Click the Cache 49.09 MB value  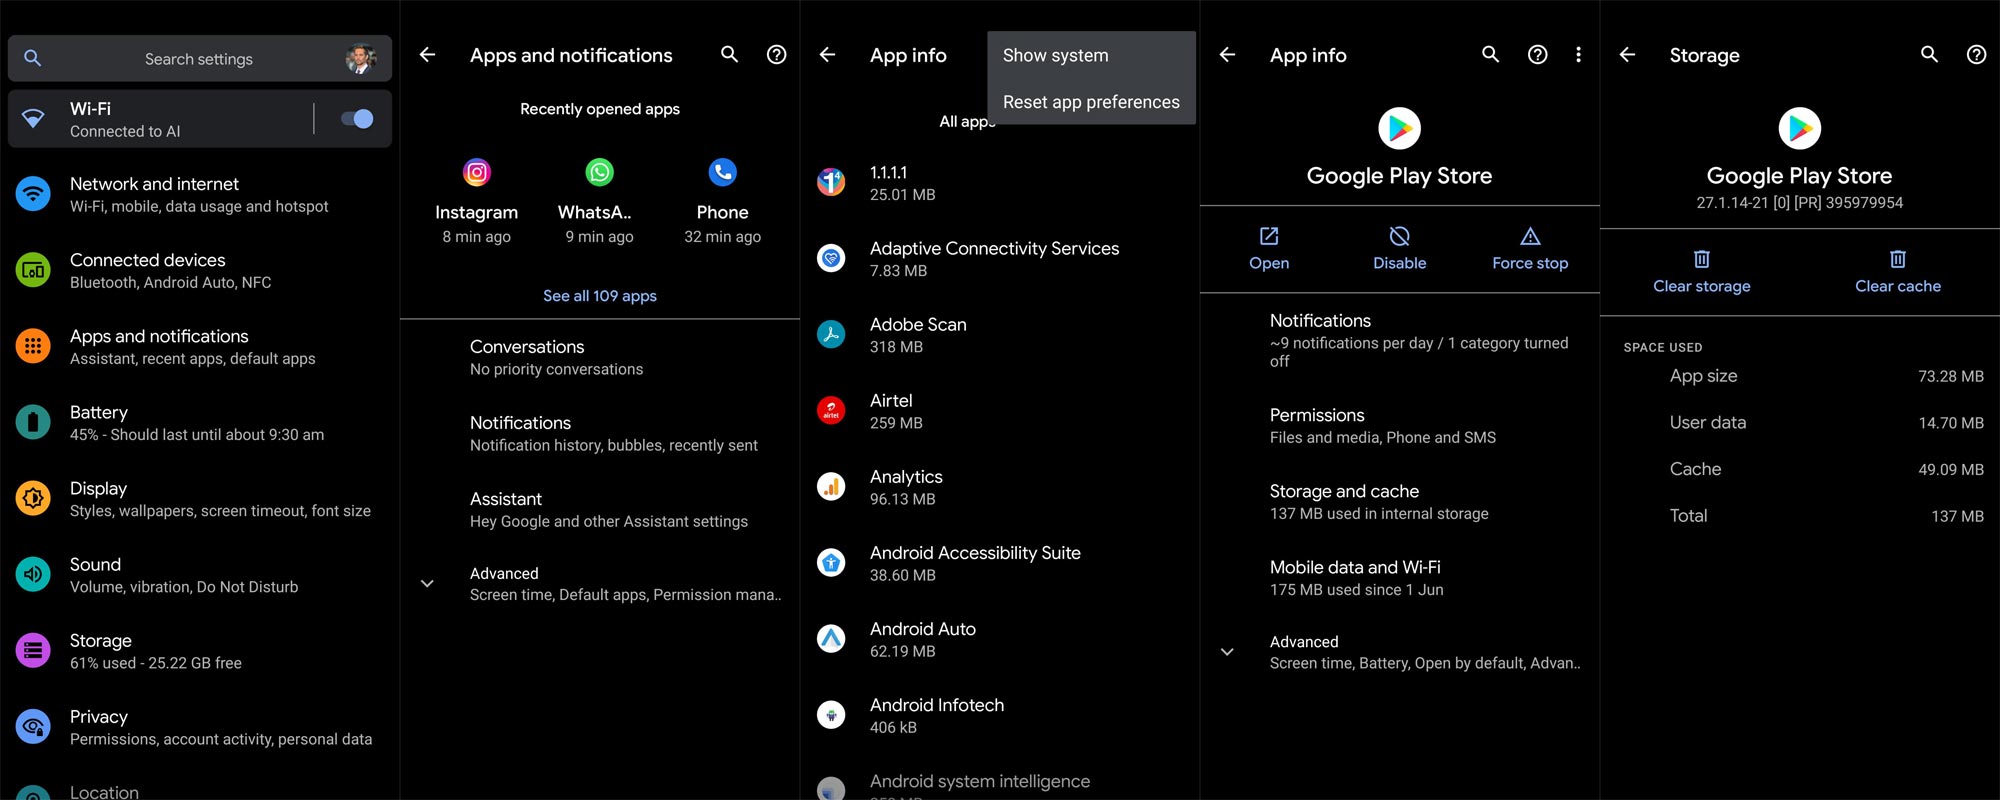pyautogui.click(x=1950, y=469)
